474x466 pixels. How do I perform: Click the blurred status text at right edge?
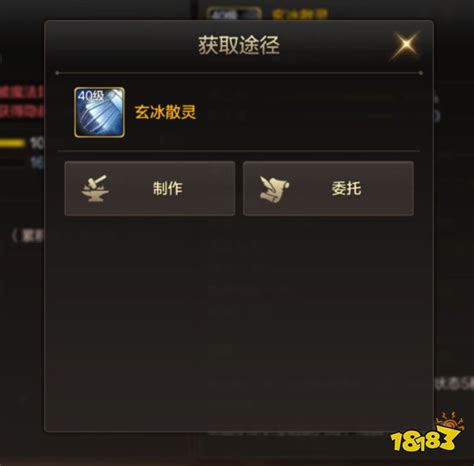coord(454,384)
